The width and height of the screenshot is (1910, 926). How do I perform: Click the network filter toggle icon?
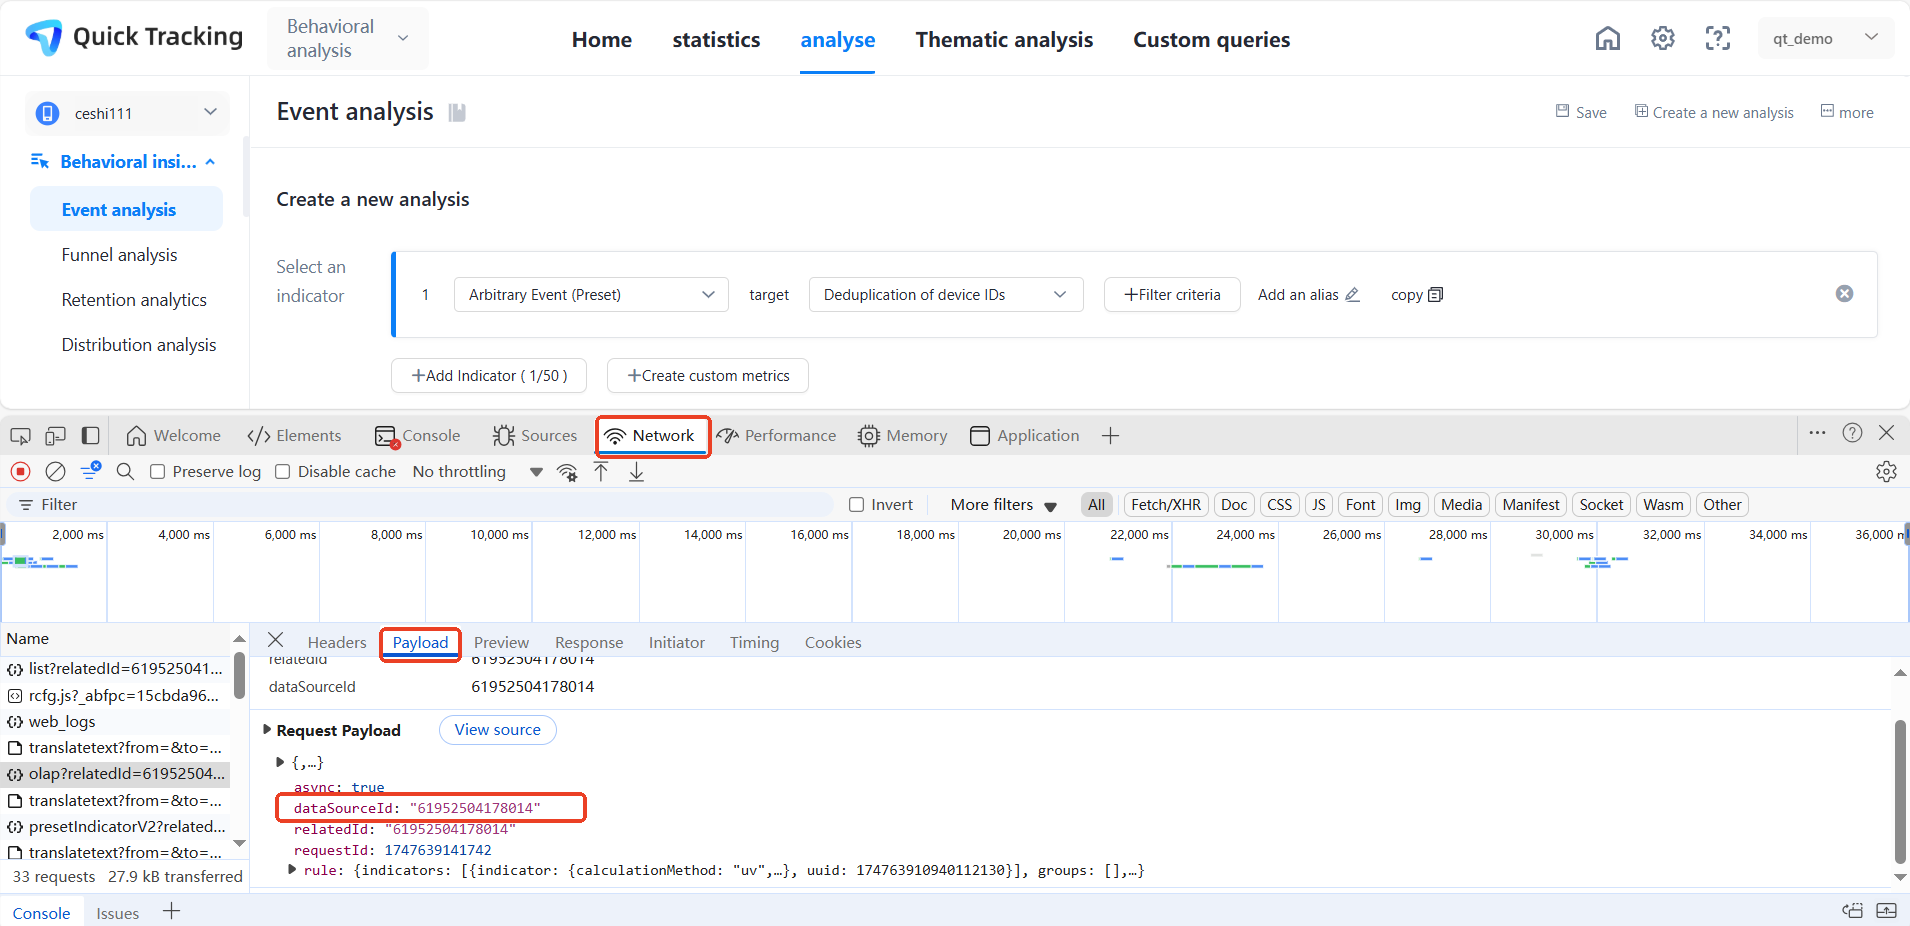coord(91,470)
